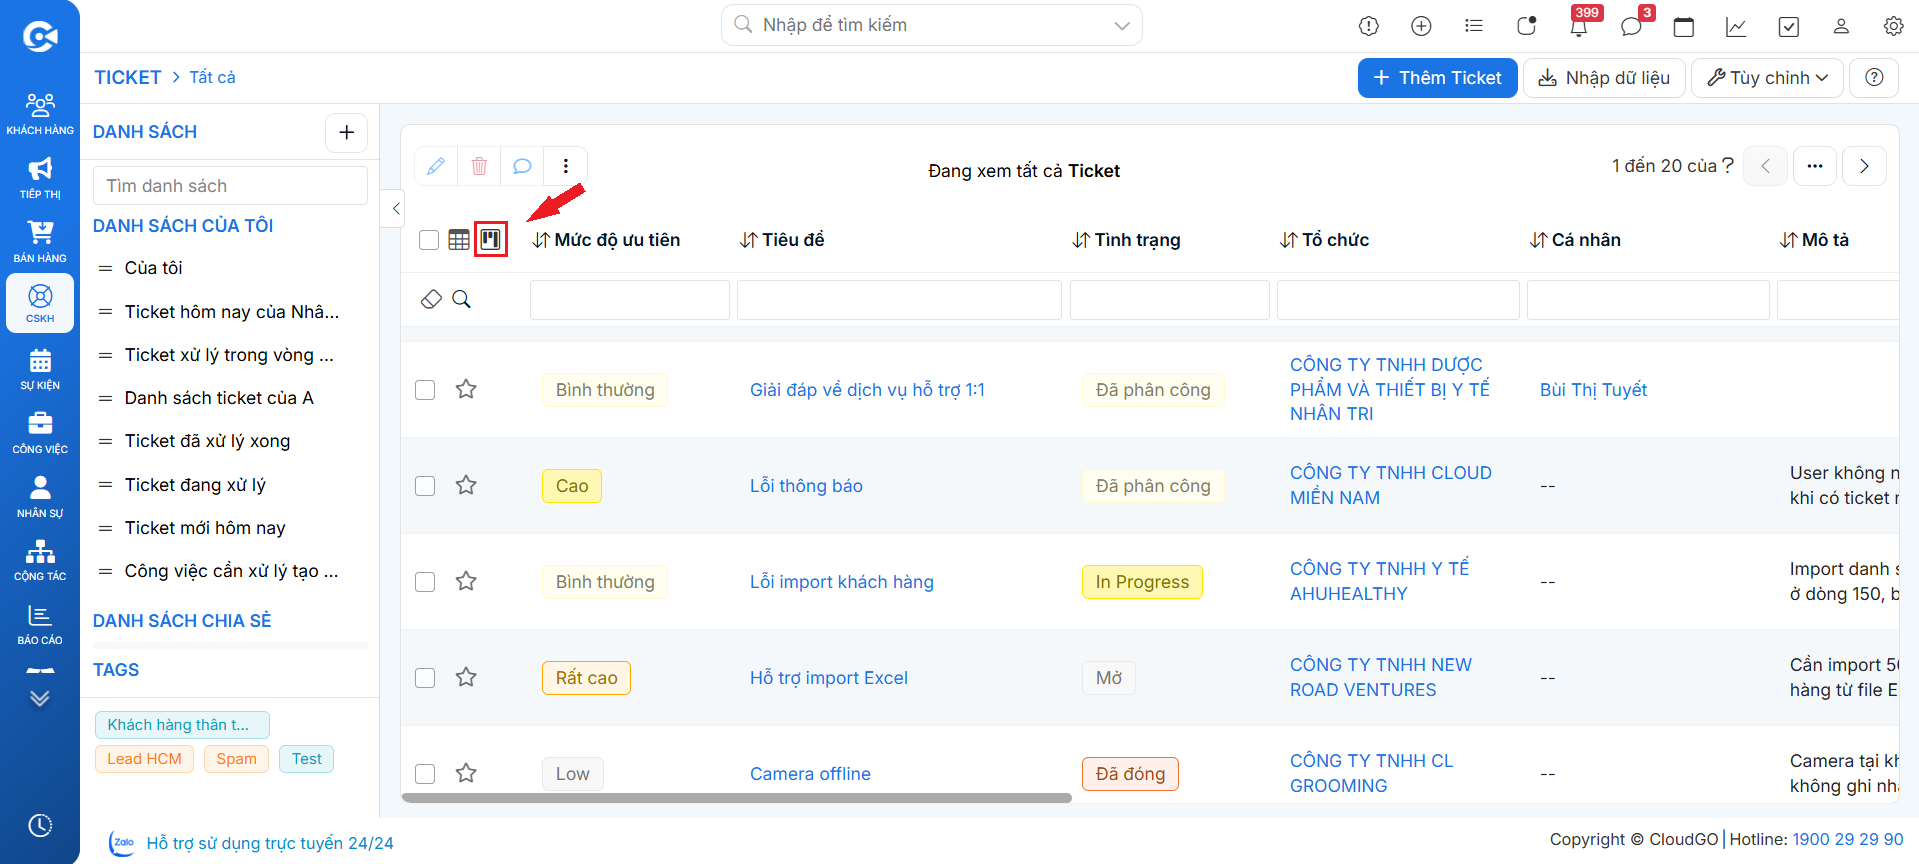This screenshot has width=1919, height=864.
Task: Clear filters with the eraser icon
Action: (x=431, y=299)
